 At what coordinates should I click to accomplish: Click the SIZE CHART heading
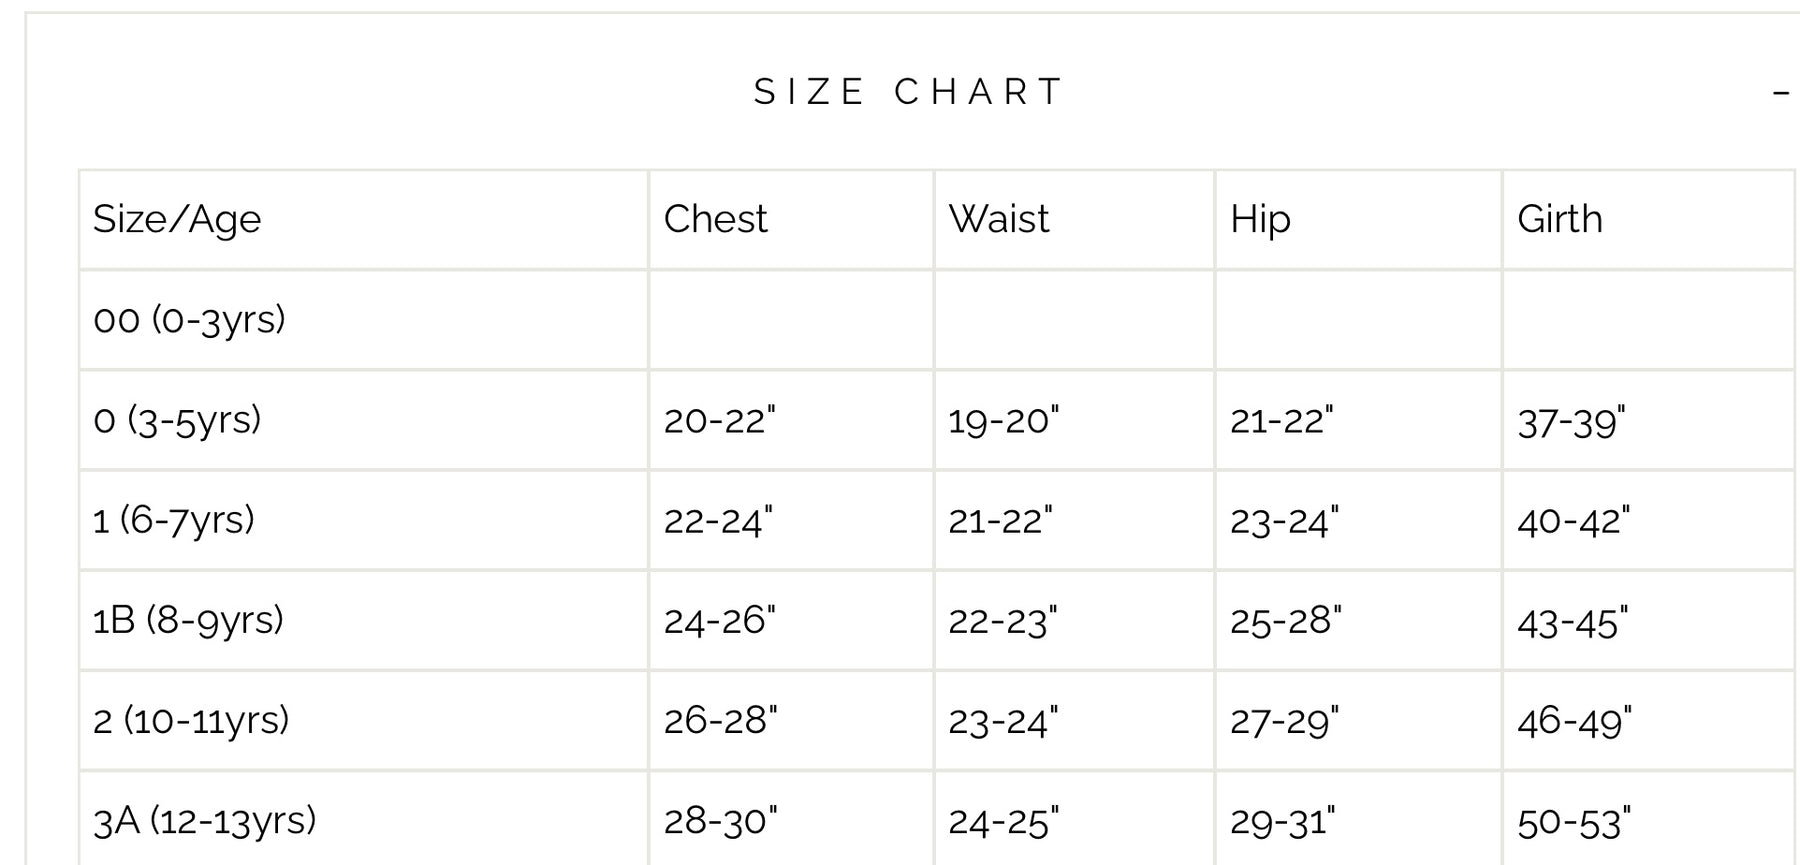[909, 92]
